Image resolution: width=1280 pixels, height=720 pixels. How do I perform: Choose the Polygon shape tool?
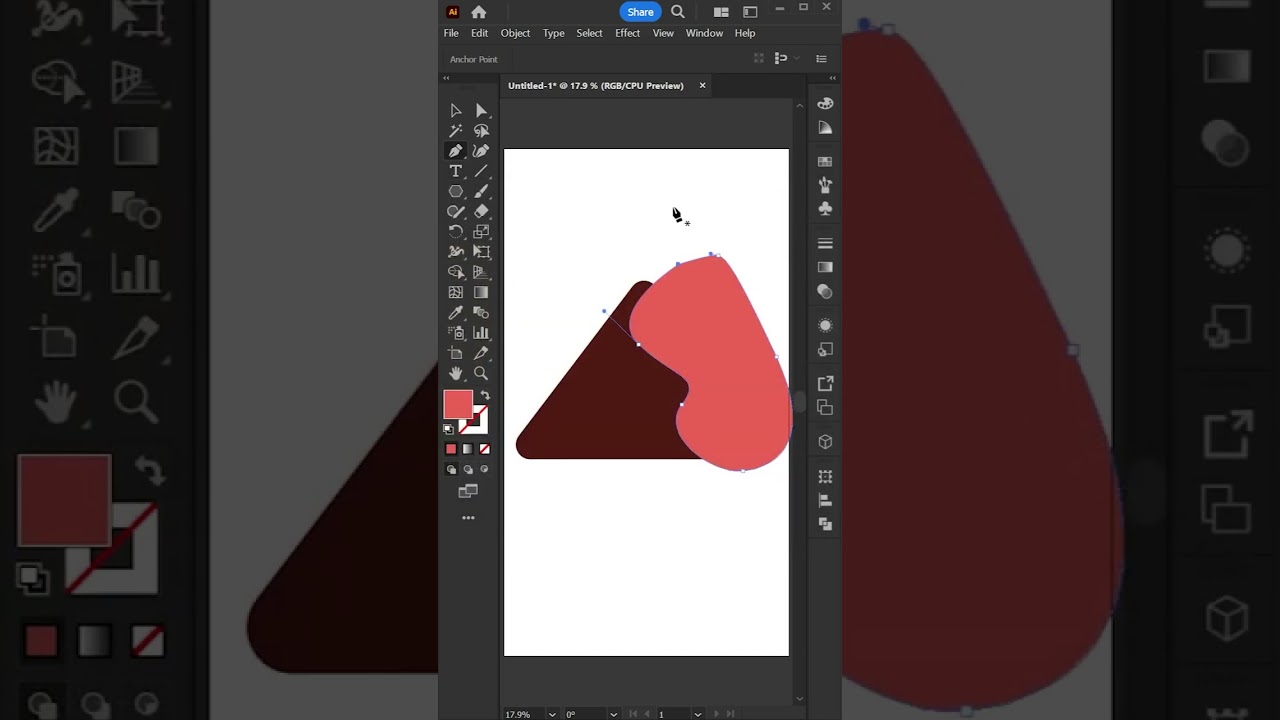(456, 191)
